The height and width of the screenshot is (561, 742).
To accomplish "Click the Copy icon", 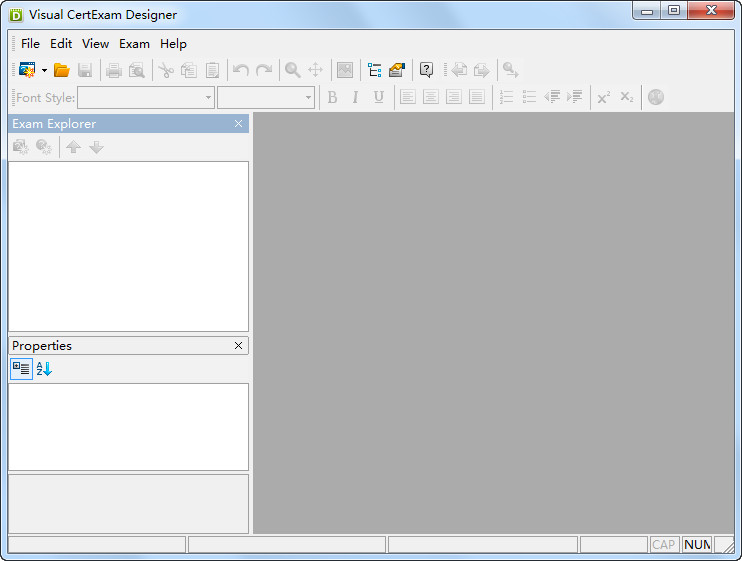I will [189, 70].
